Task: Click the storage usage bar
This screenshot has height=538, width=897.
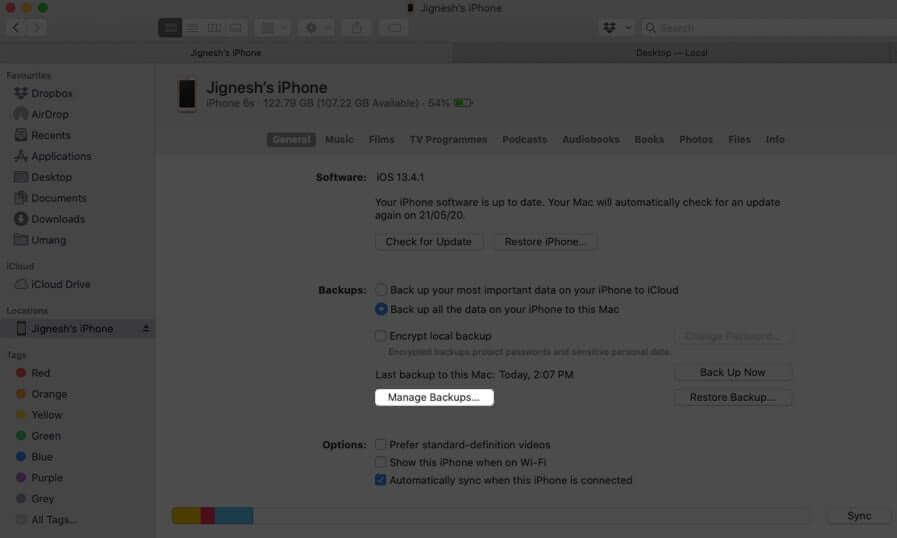Action: coord(491,516)
